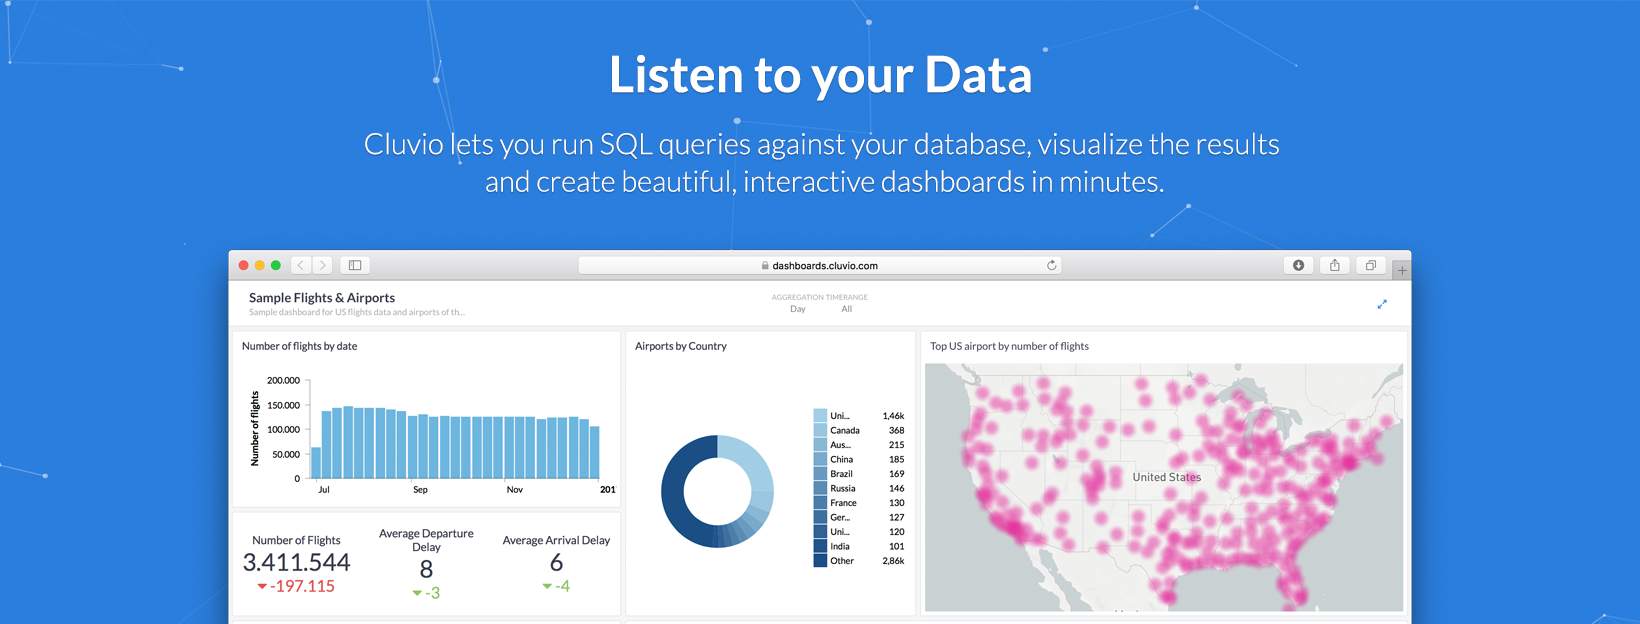Click the browser back arrow button
Viewport: 1640px width, 624px height.
coord(301,265)
